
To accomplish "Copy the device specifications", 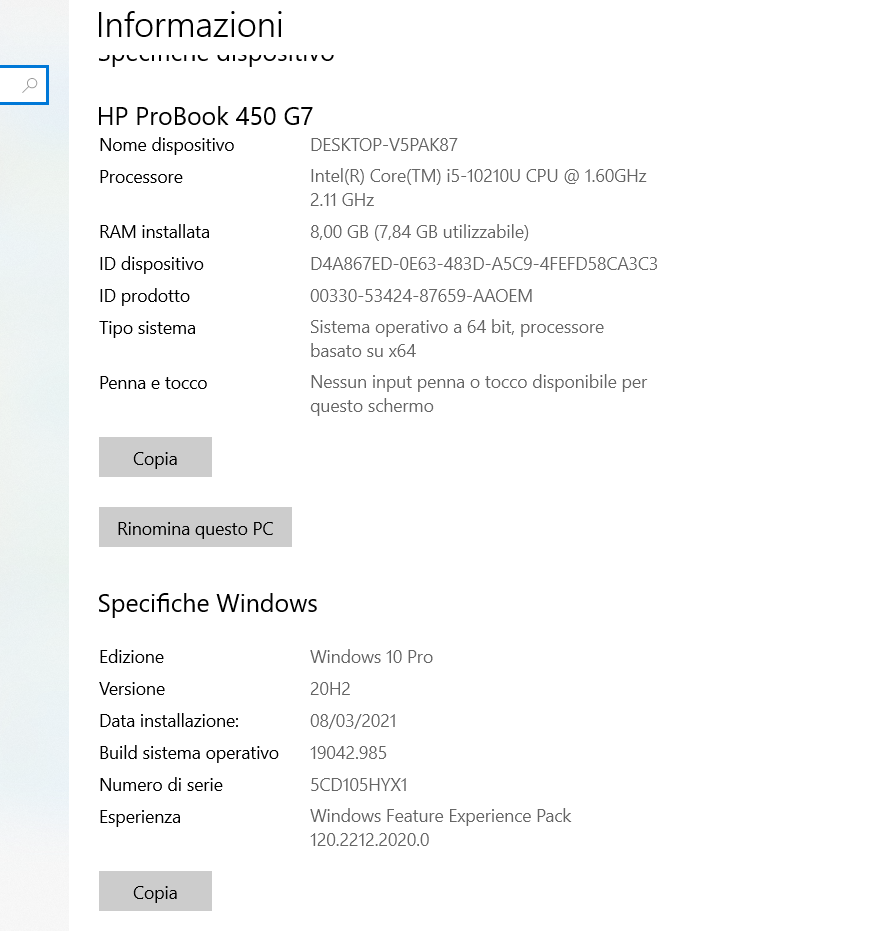I will click(x=155, y=457).
